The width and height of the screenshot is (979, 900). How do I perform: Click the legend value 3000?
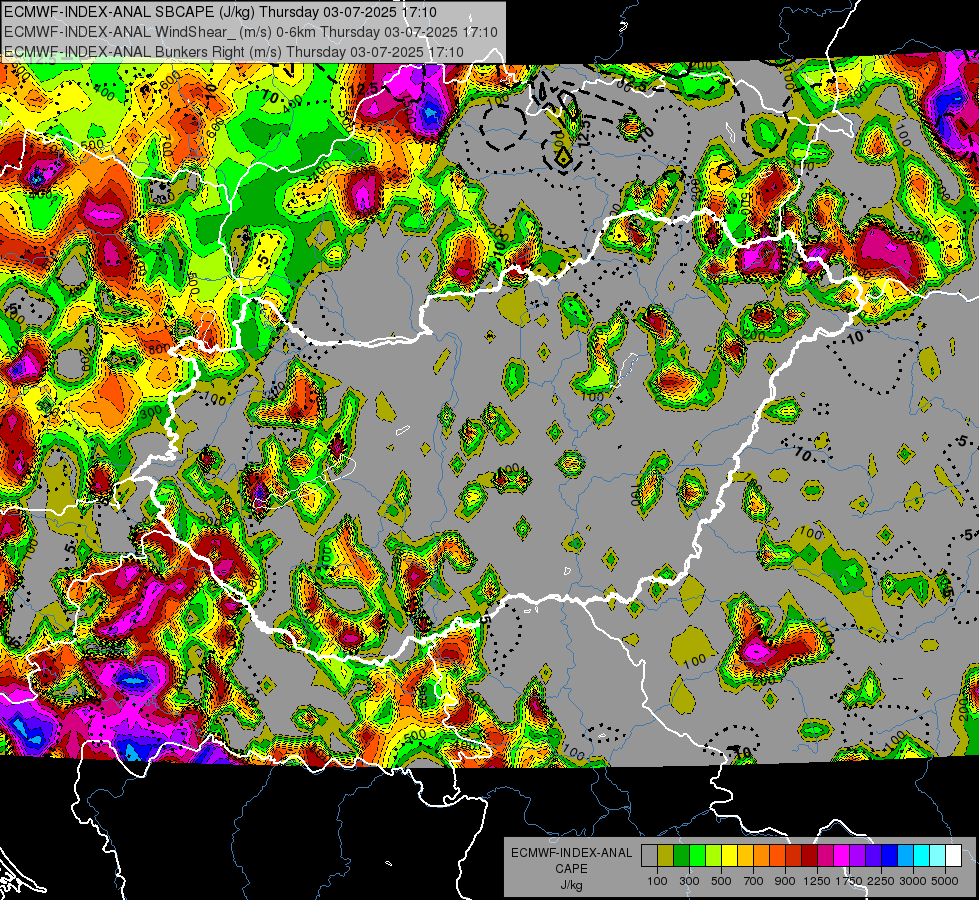(x=913, y=881)
